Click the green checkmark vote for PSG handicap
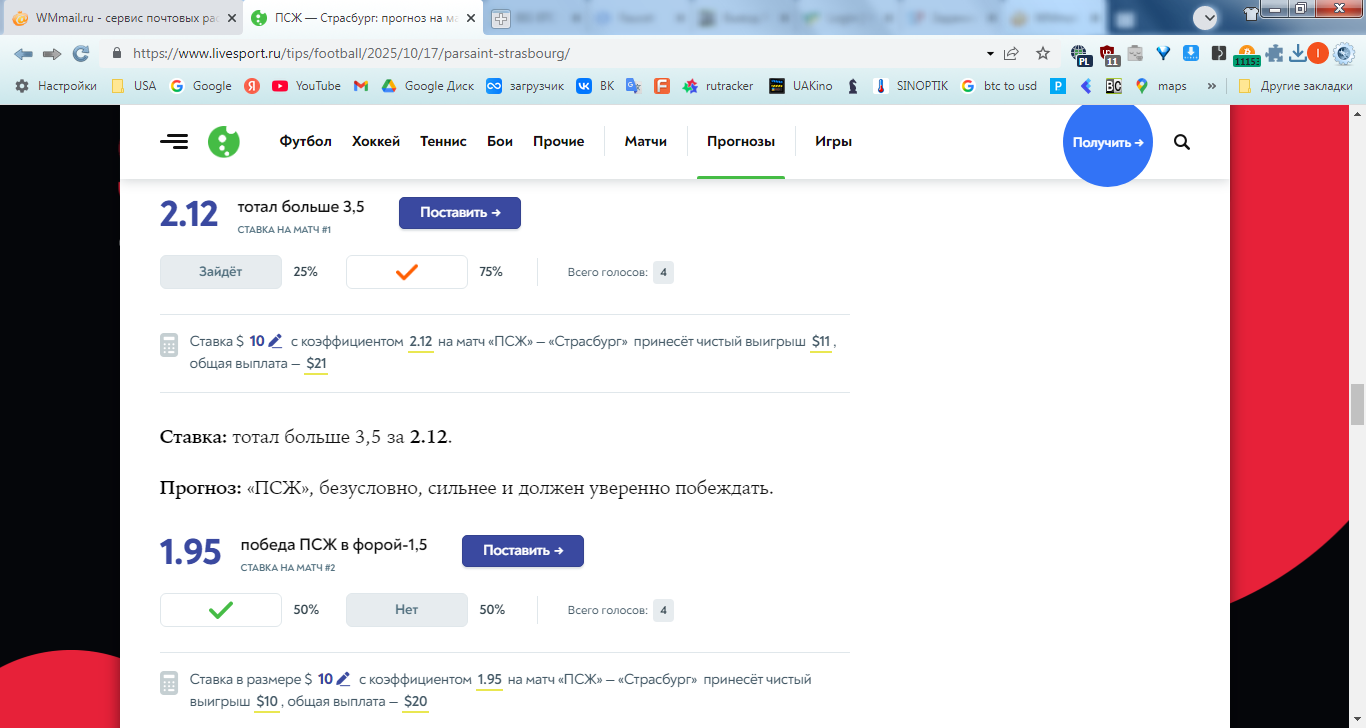 point(221,610)
